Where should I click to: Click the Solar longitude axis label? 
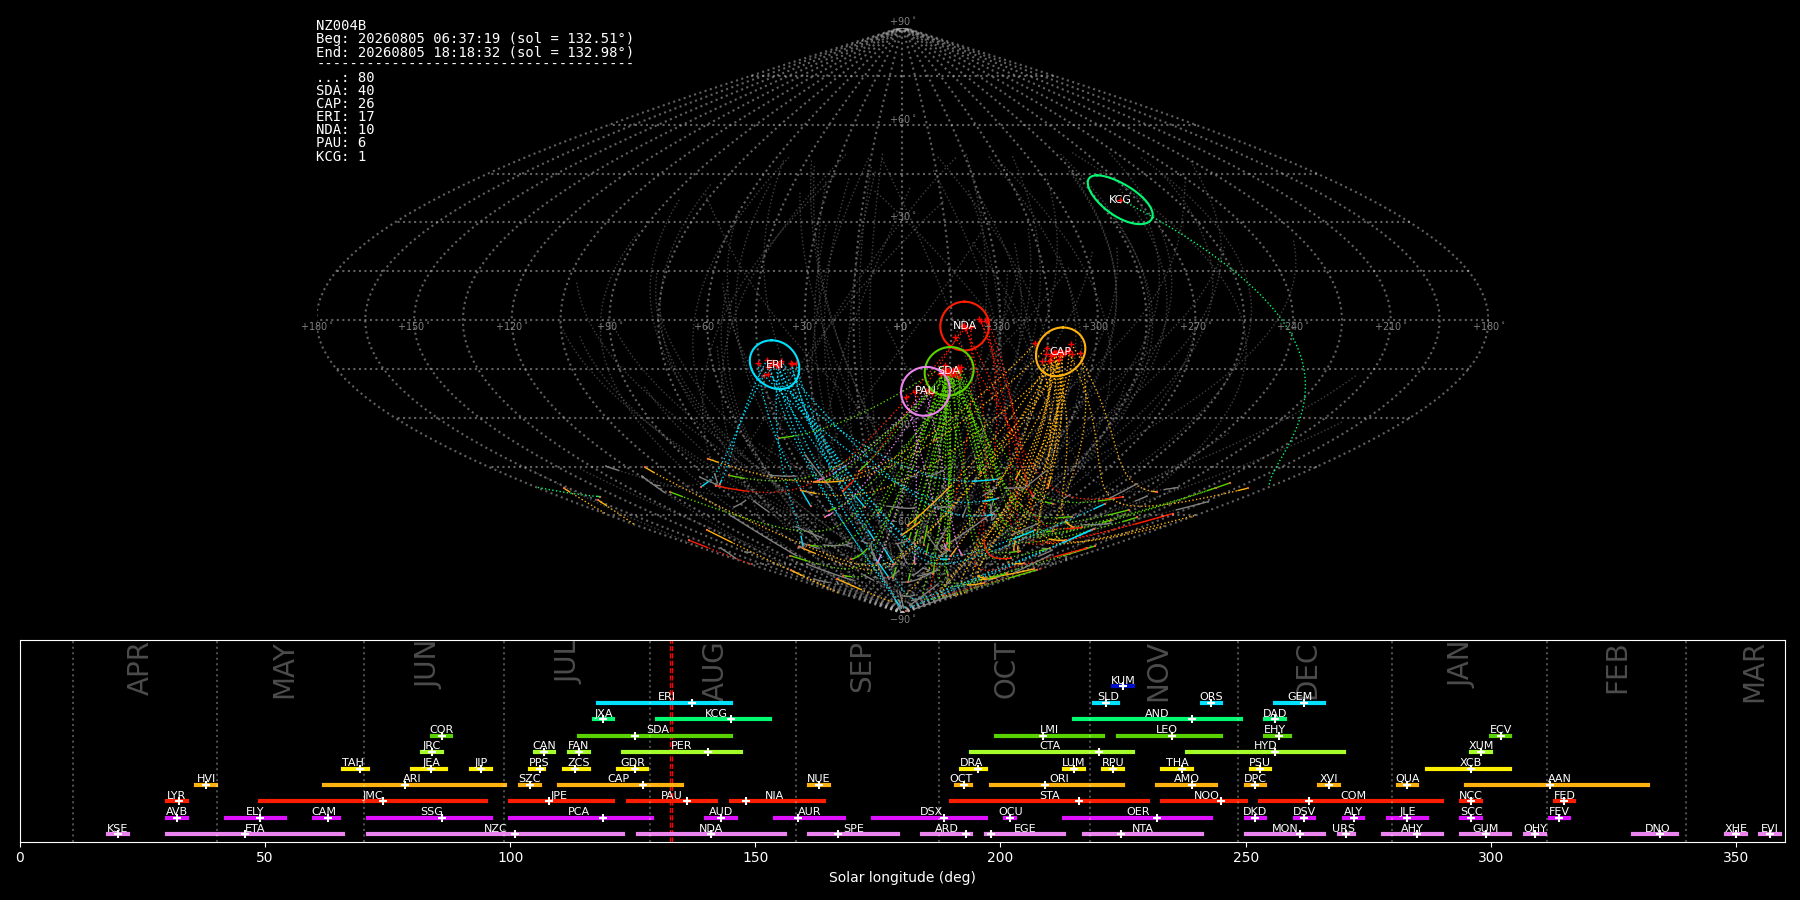902,878
